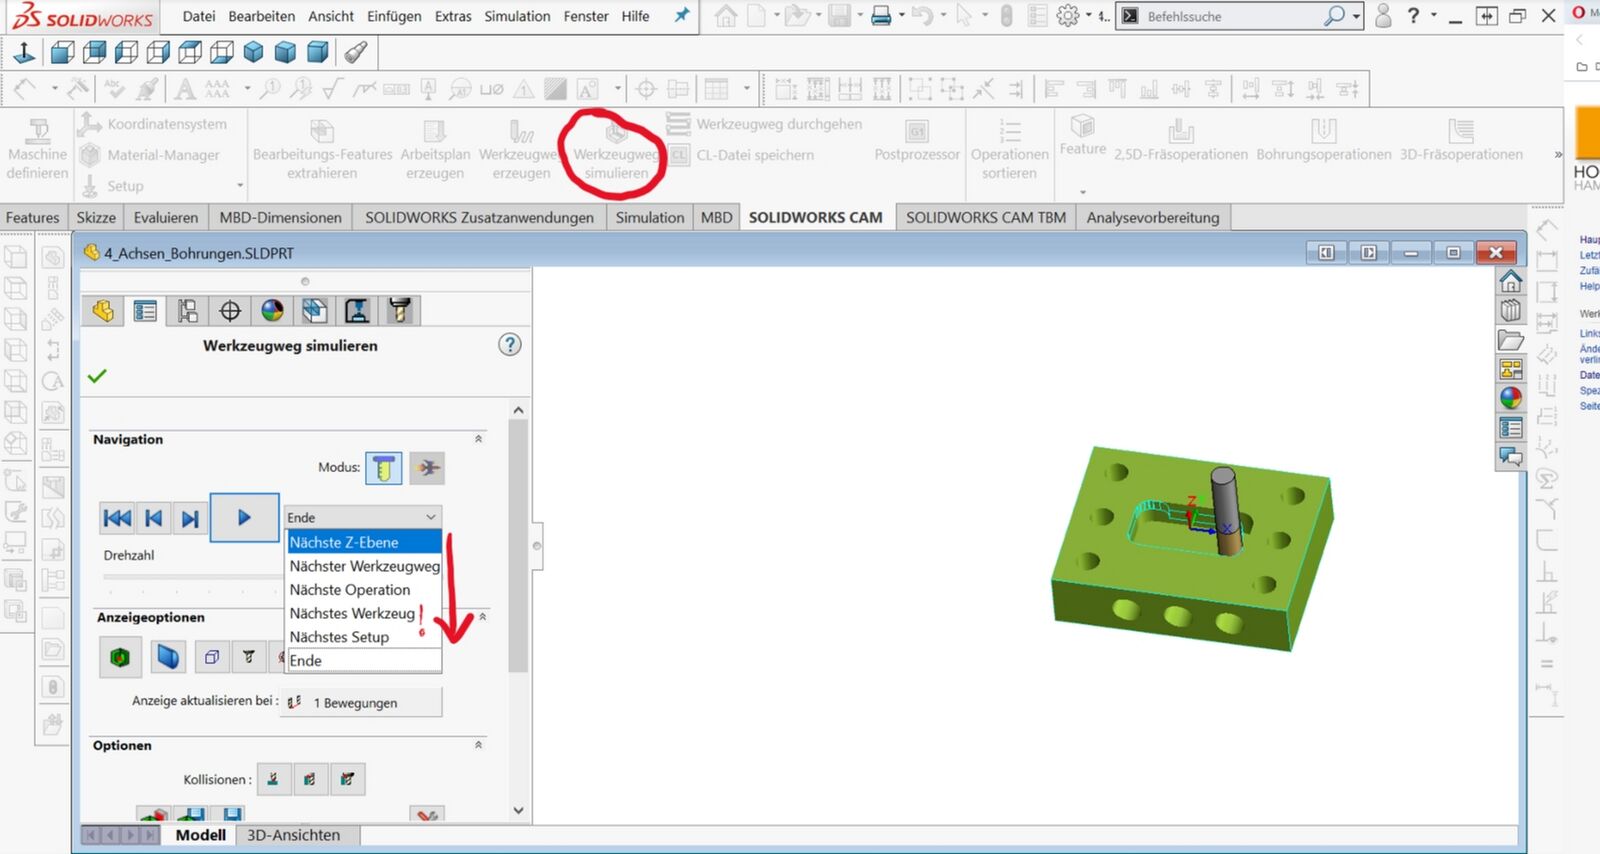Open the Extras menu
The height and width of the screenshot is (854, 1600).
453,16
